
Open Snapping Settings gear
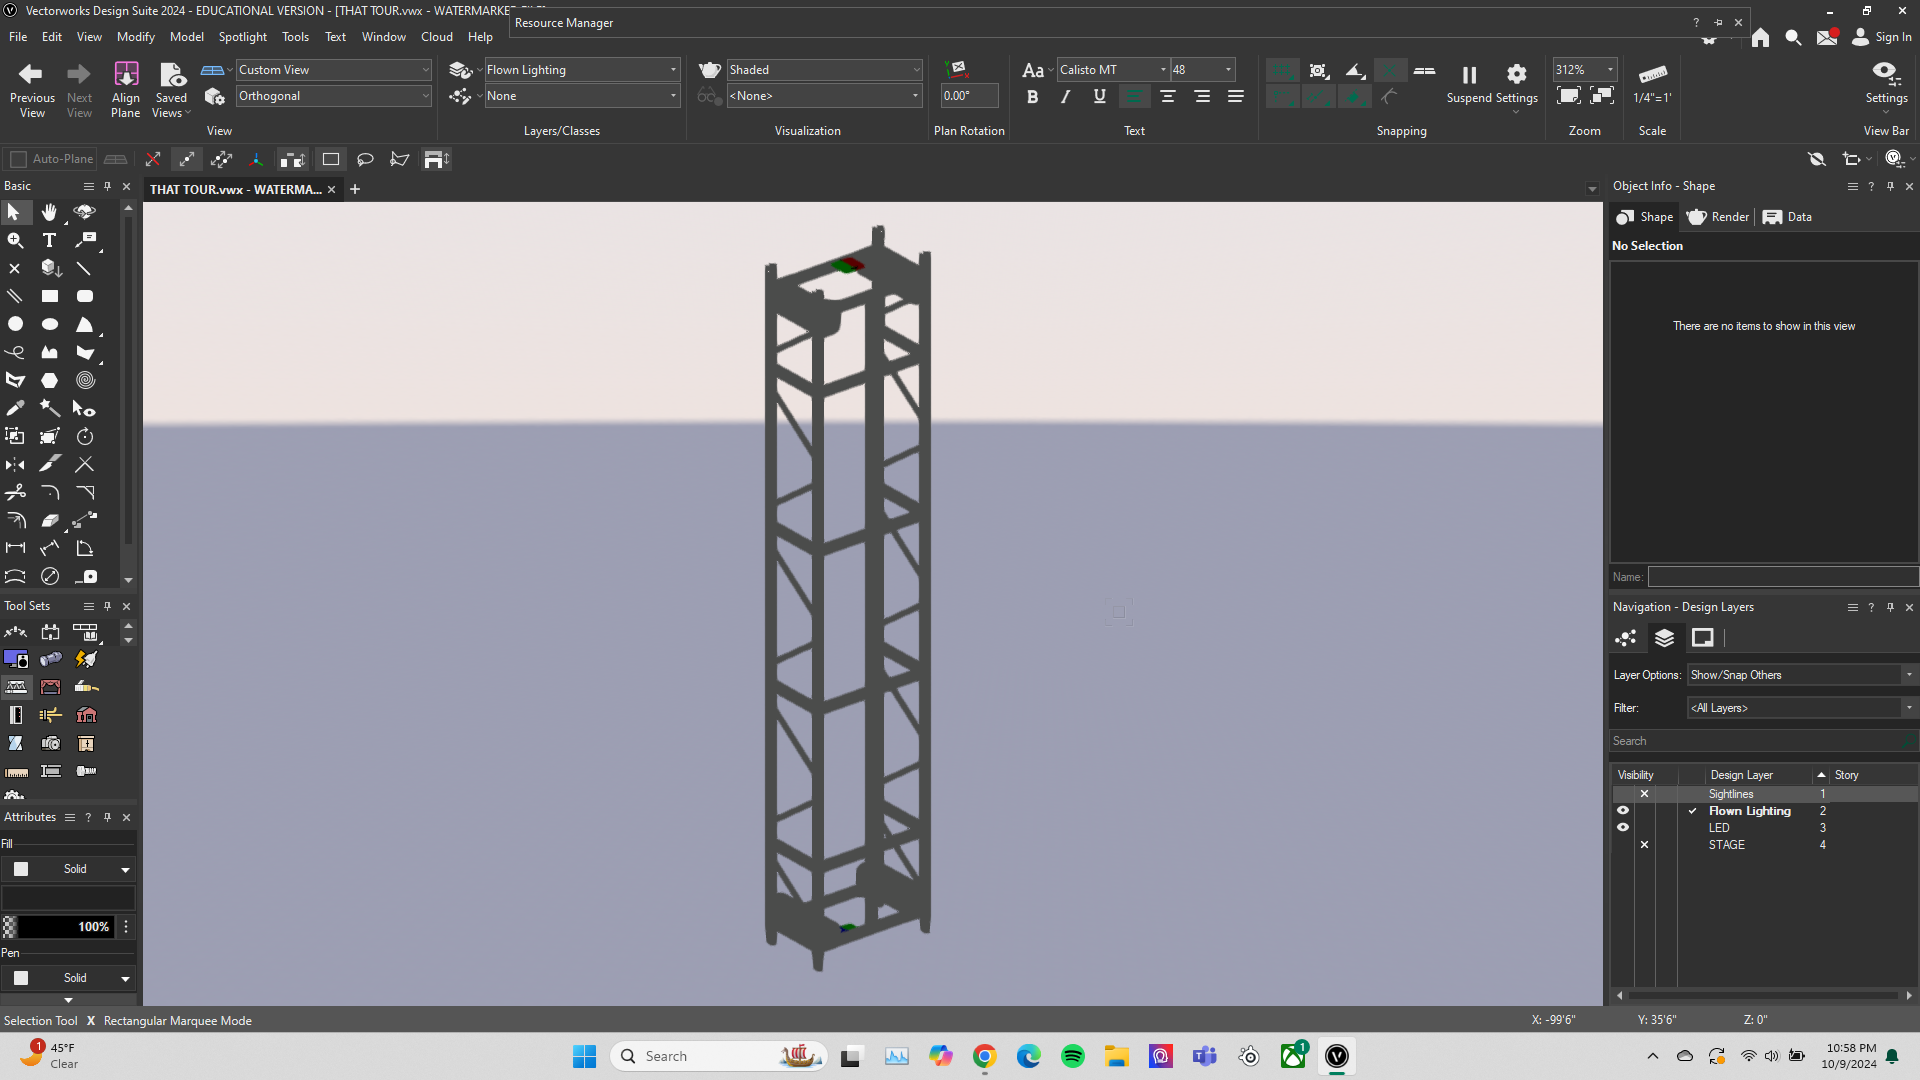point(1516,74)
